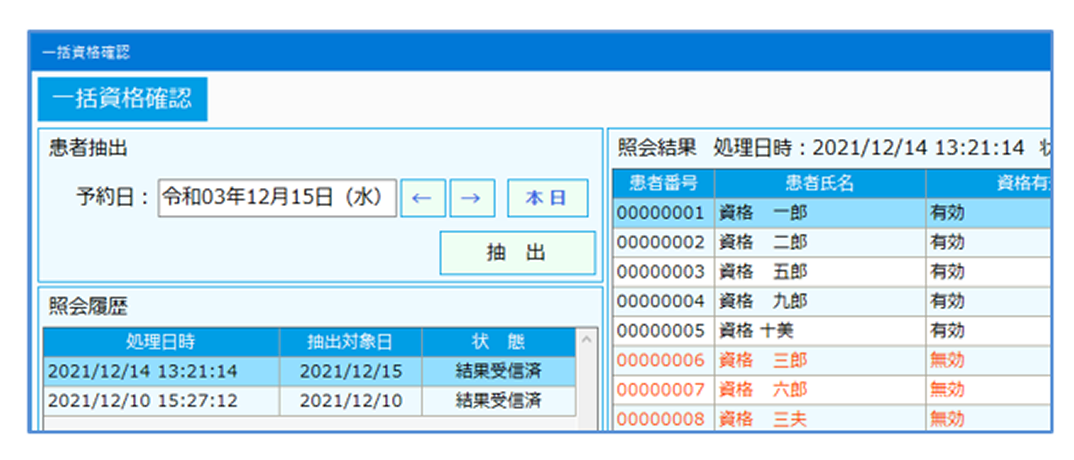Select patient number 00000003
1074x460 pixels.
point(664,272)
